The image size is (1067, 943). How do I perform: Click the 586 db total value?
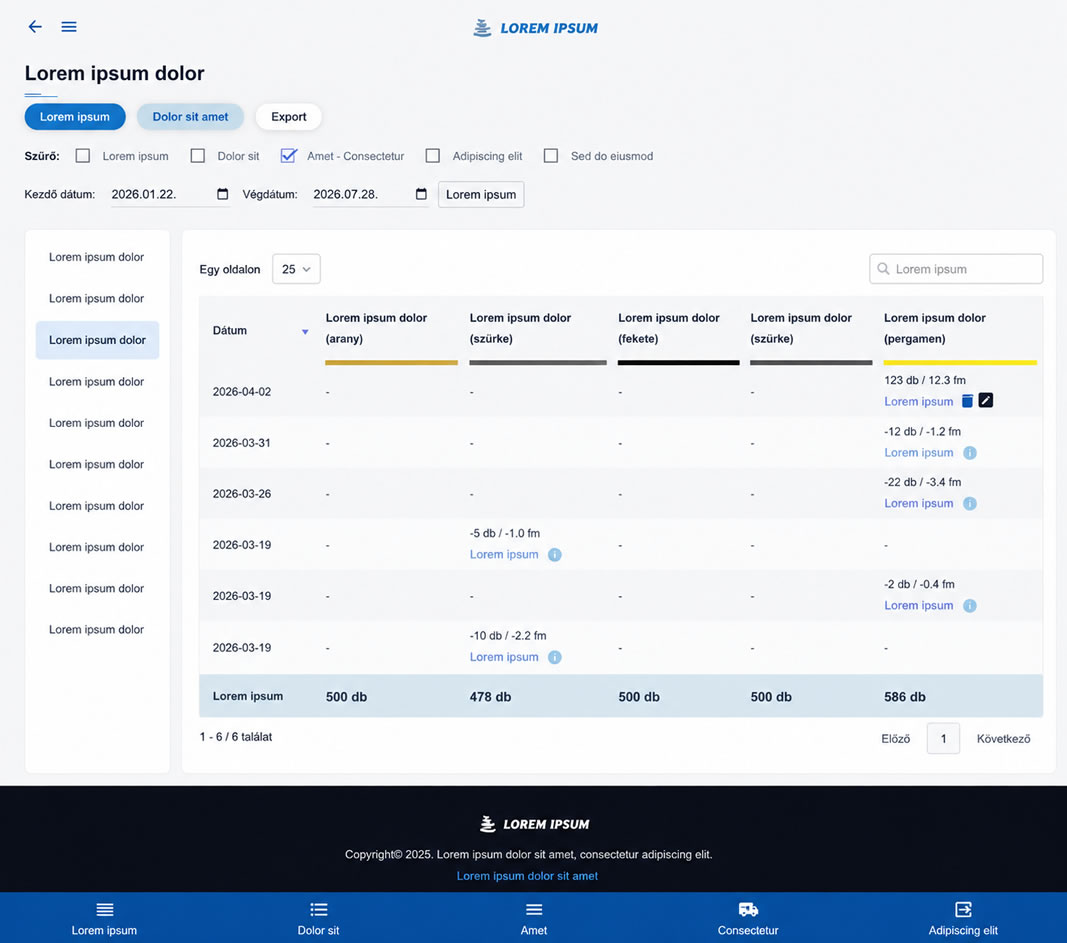pos(904,697)
